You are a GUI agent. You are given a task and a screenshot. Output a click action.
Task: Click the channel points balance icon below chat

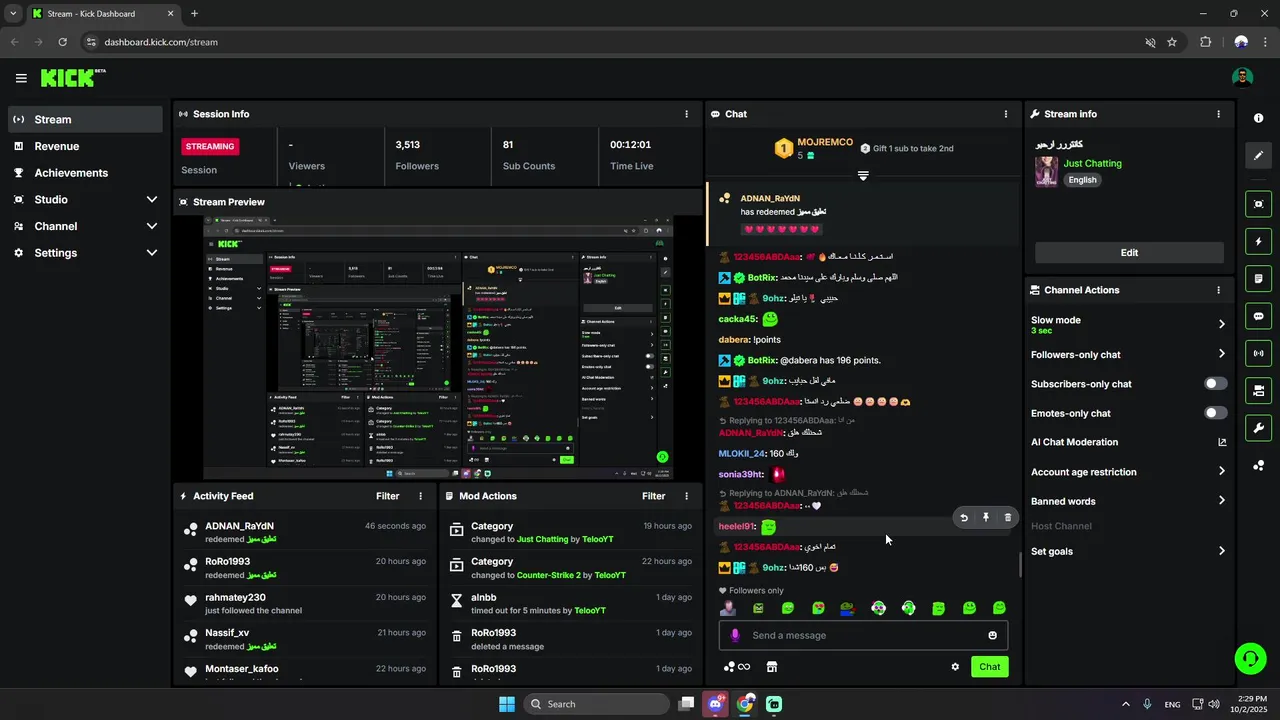(736, 667)
